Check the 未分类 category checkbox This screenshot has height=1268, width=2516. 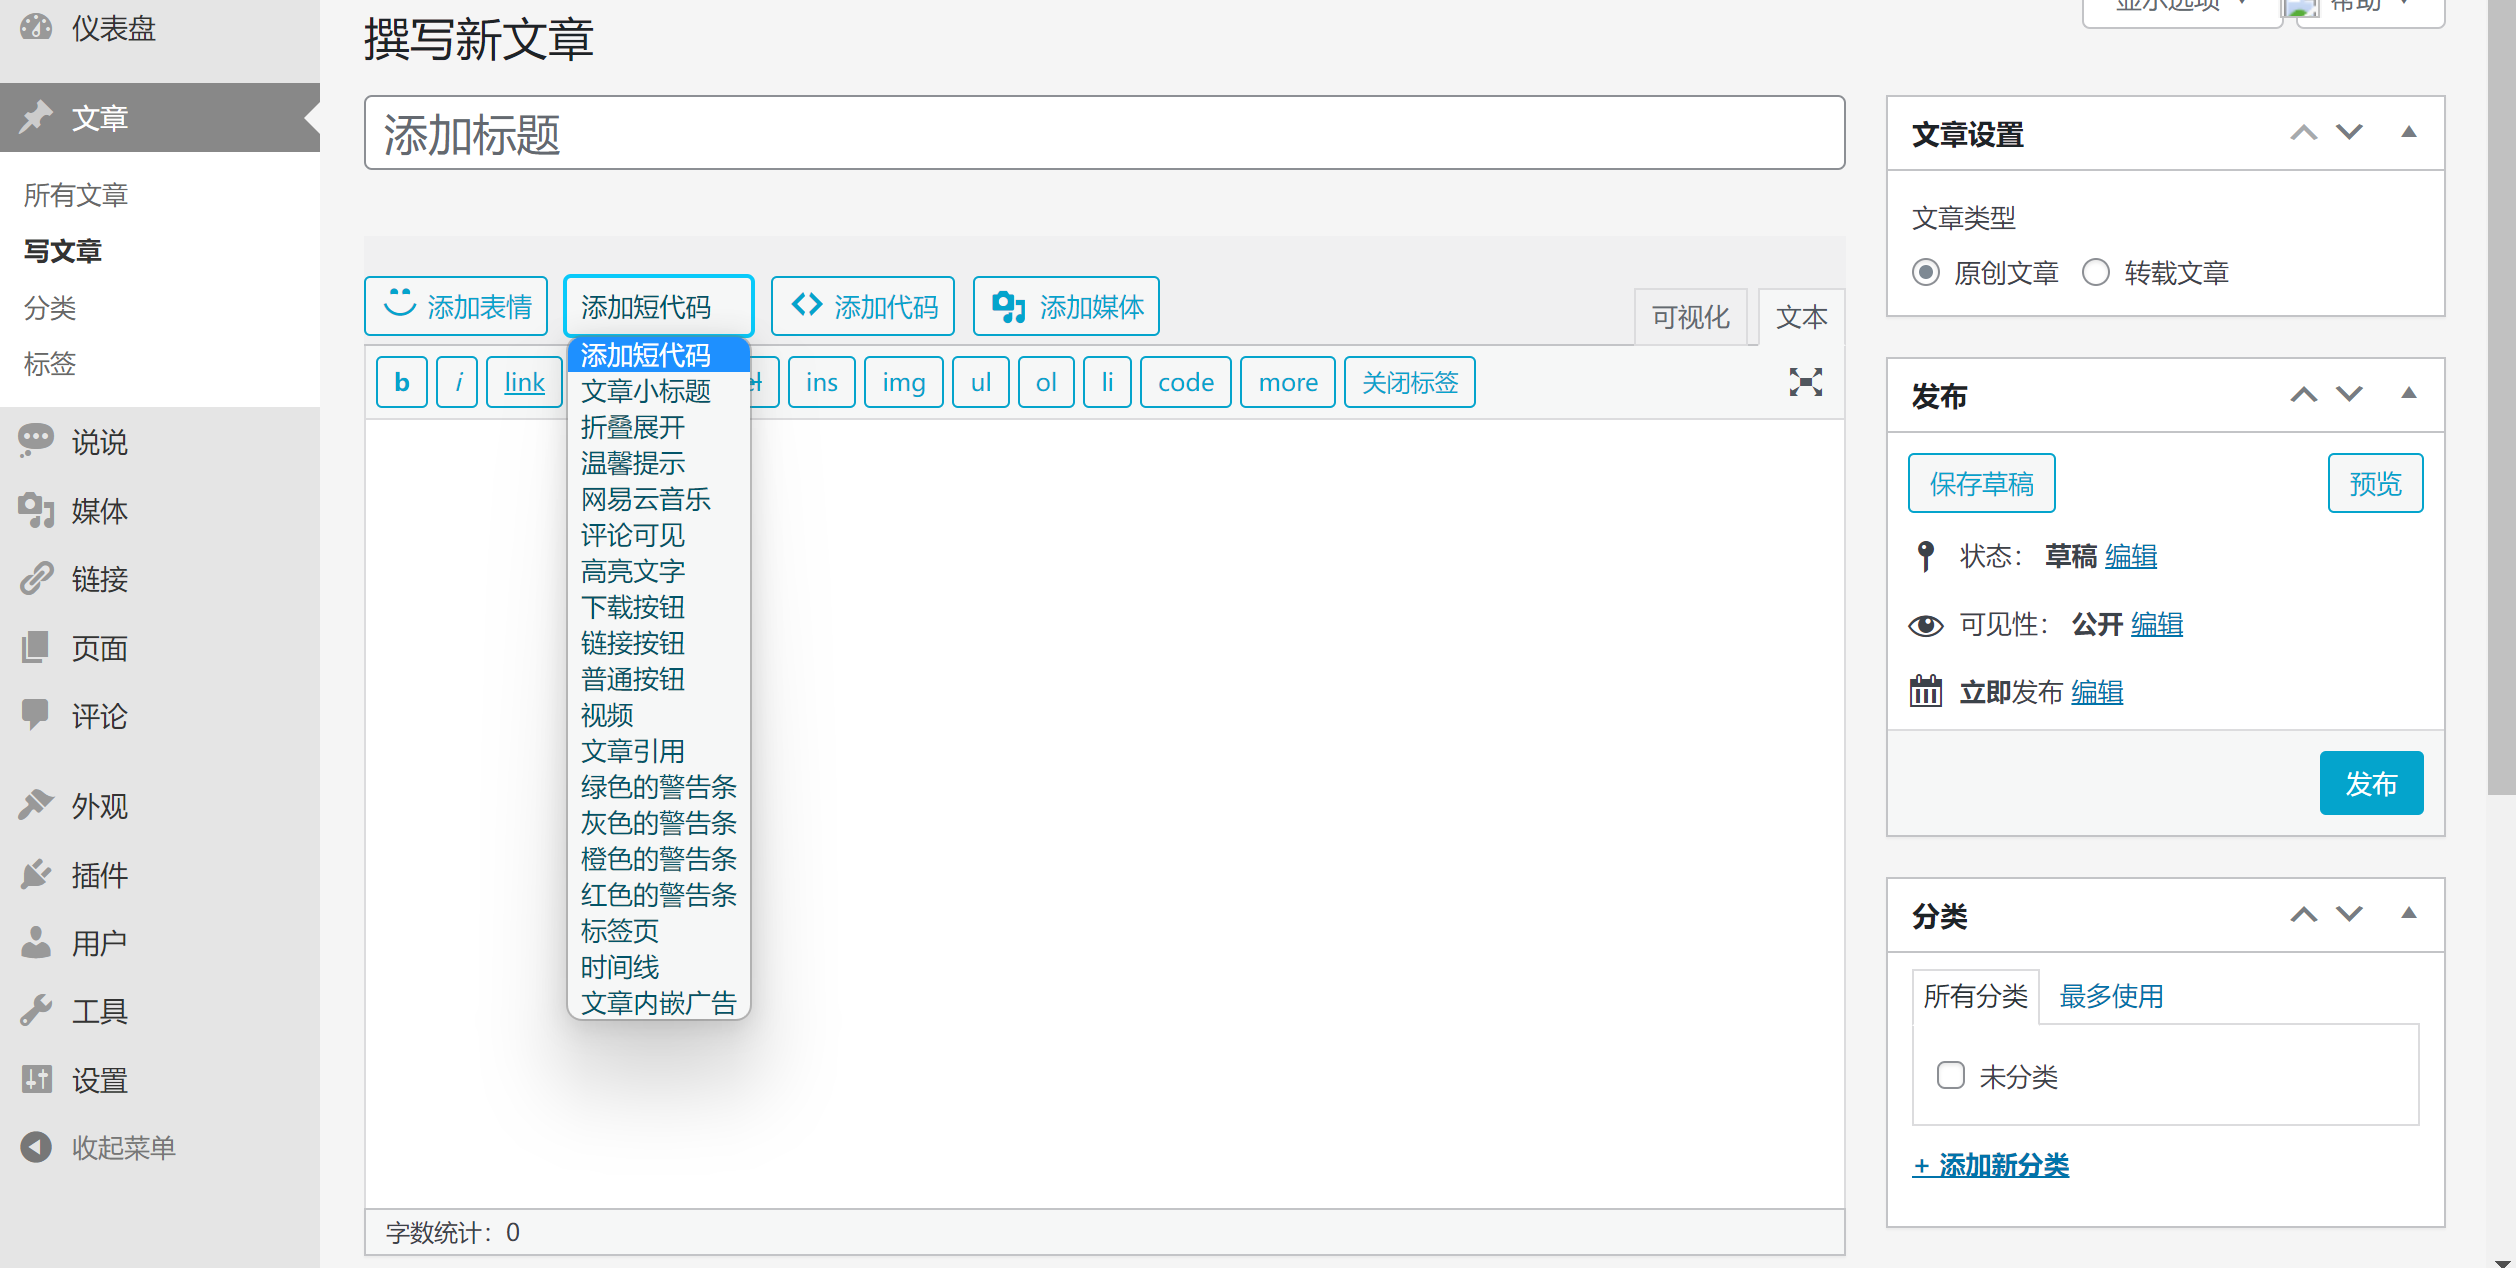(1951, 1075)
